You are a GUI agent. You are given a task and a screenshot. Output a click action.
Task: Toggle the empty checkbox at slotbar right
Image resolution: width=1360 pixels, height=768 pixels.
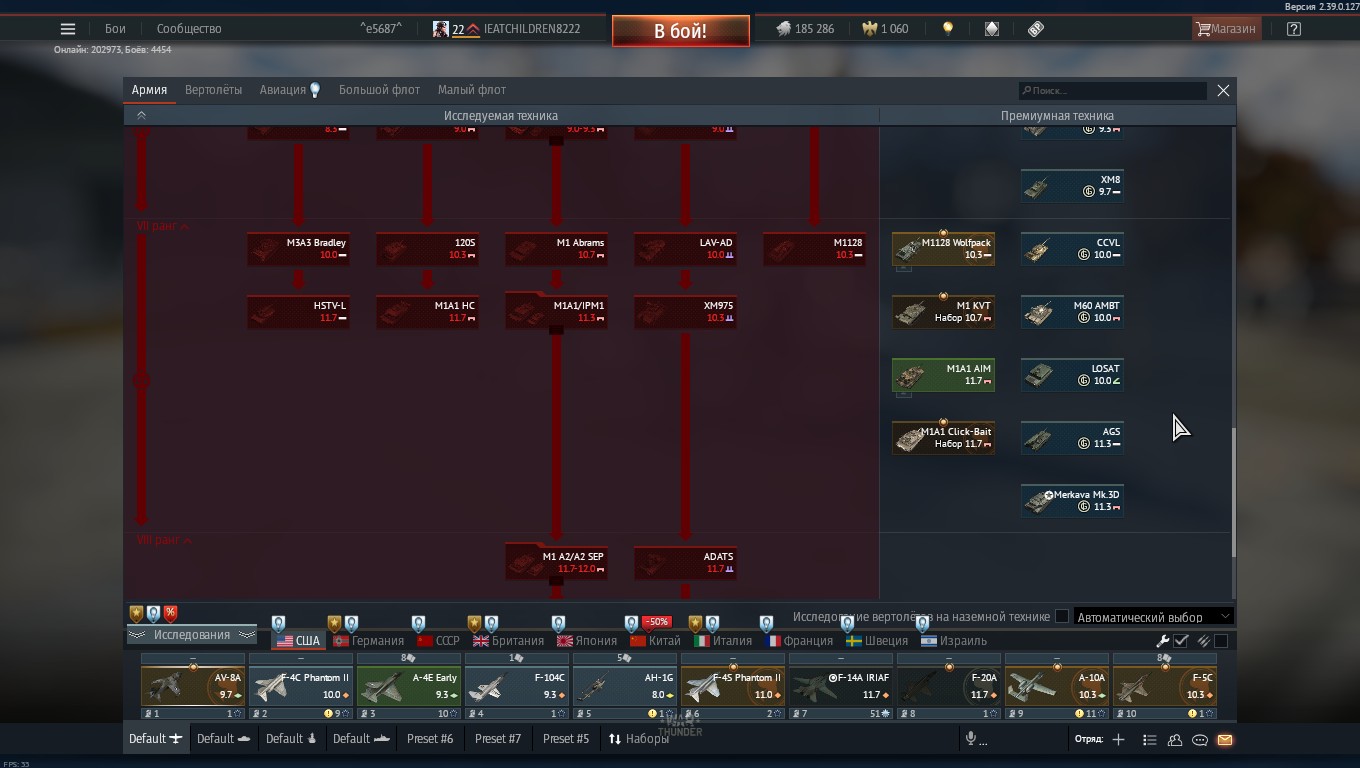tap(1221, 641)
